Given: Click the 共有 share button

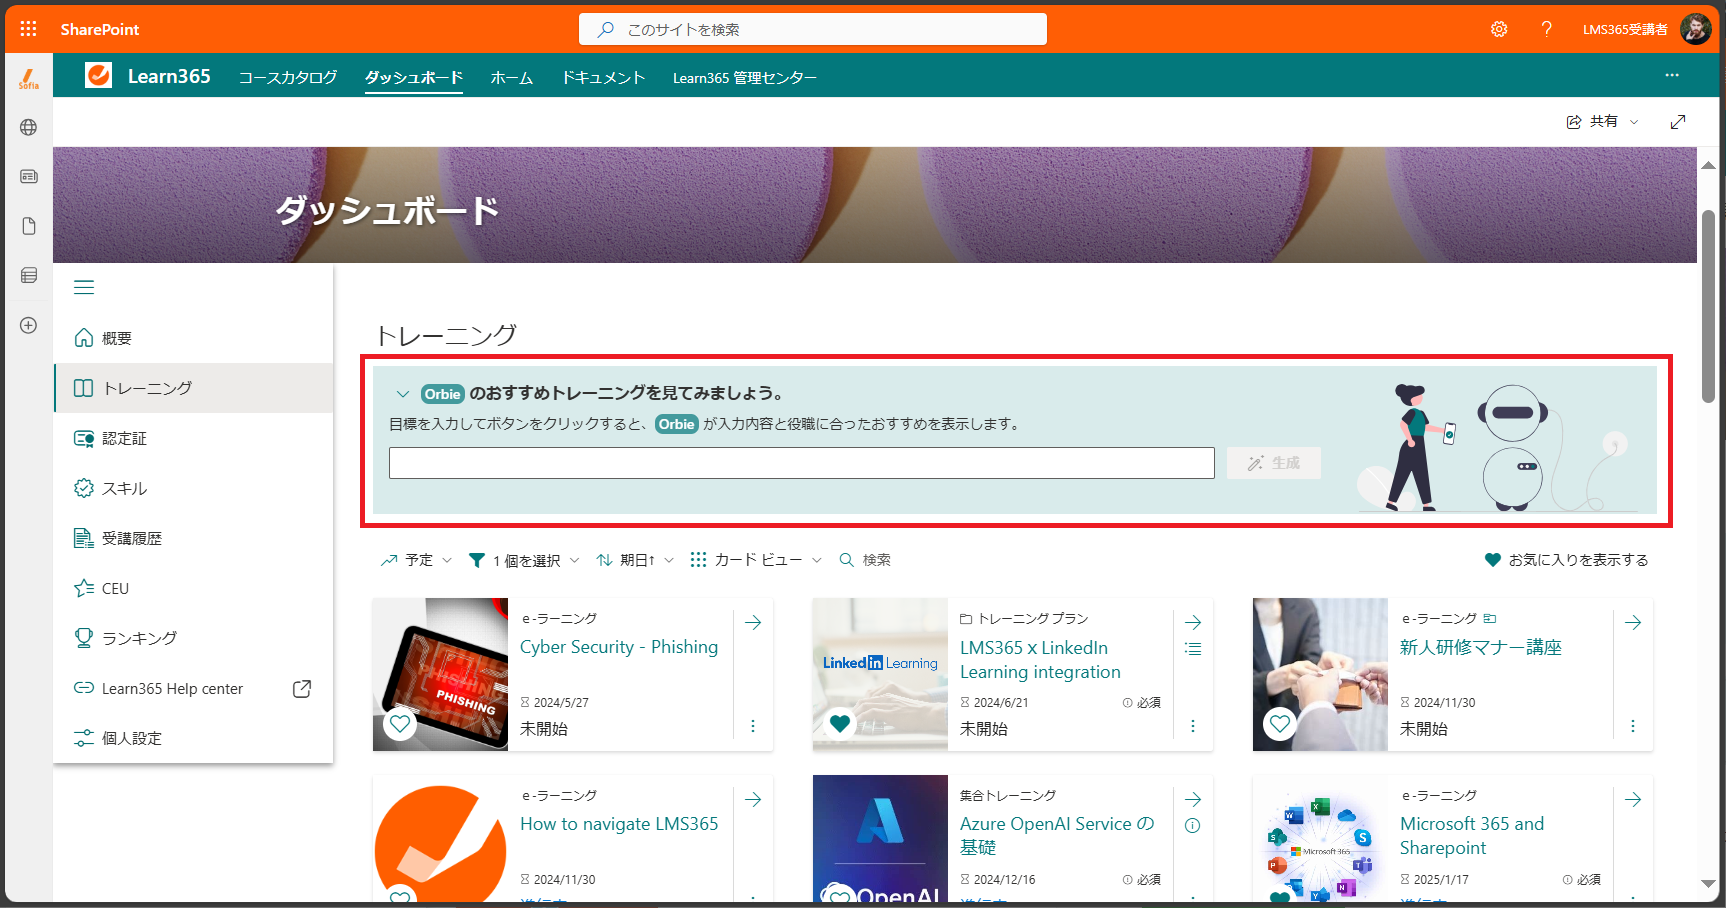Looking at the screenshot, I should pos(1602,121).
